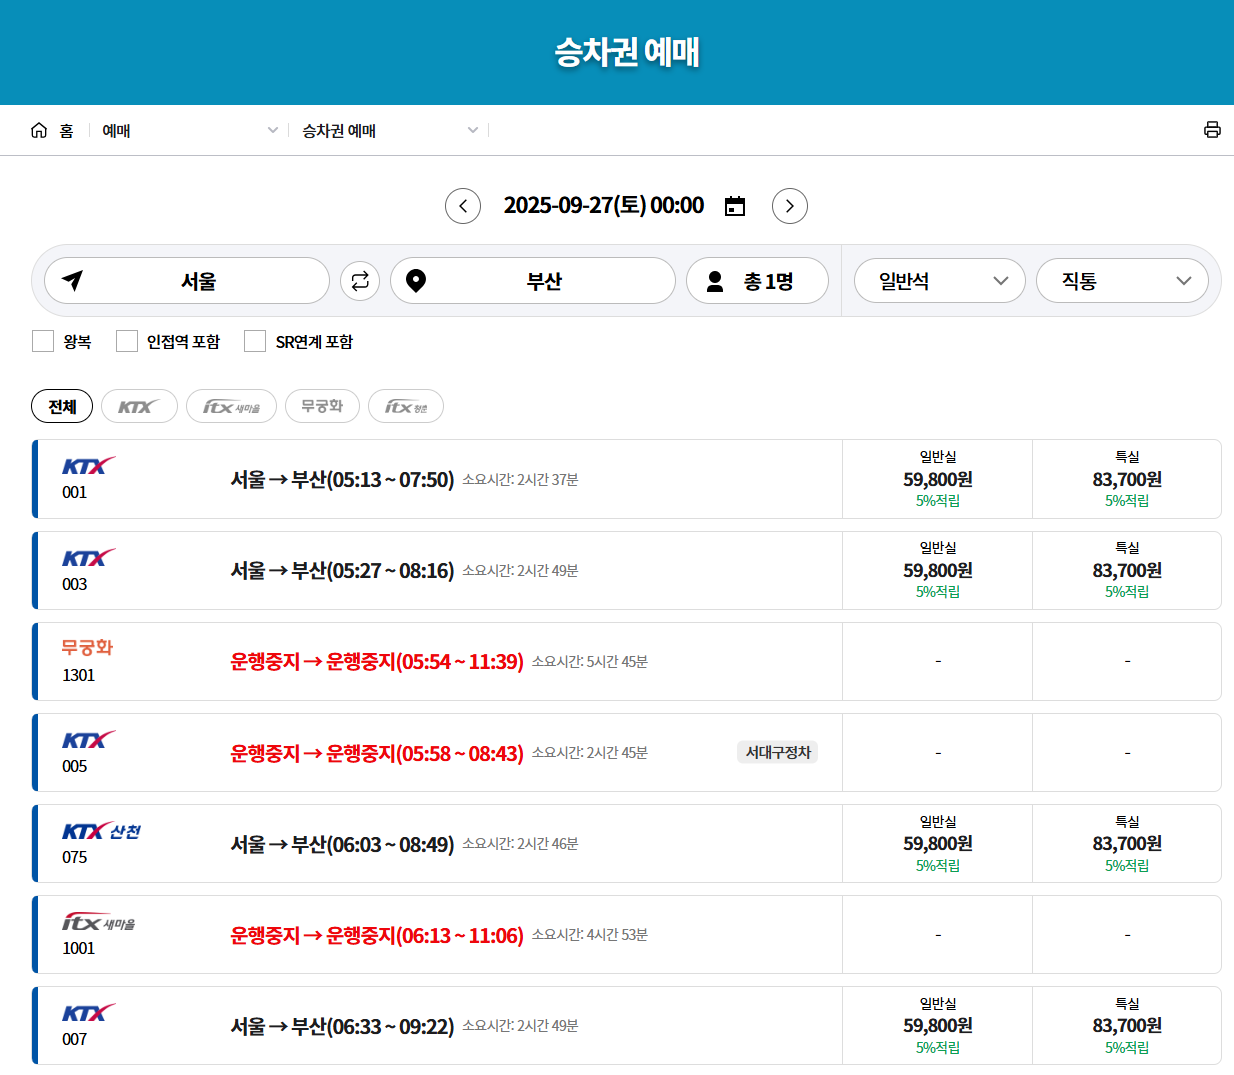1234x1075 pixels.
Task: Select 특실 83,700원 for train 001
Action: 1127,479
